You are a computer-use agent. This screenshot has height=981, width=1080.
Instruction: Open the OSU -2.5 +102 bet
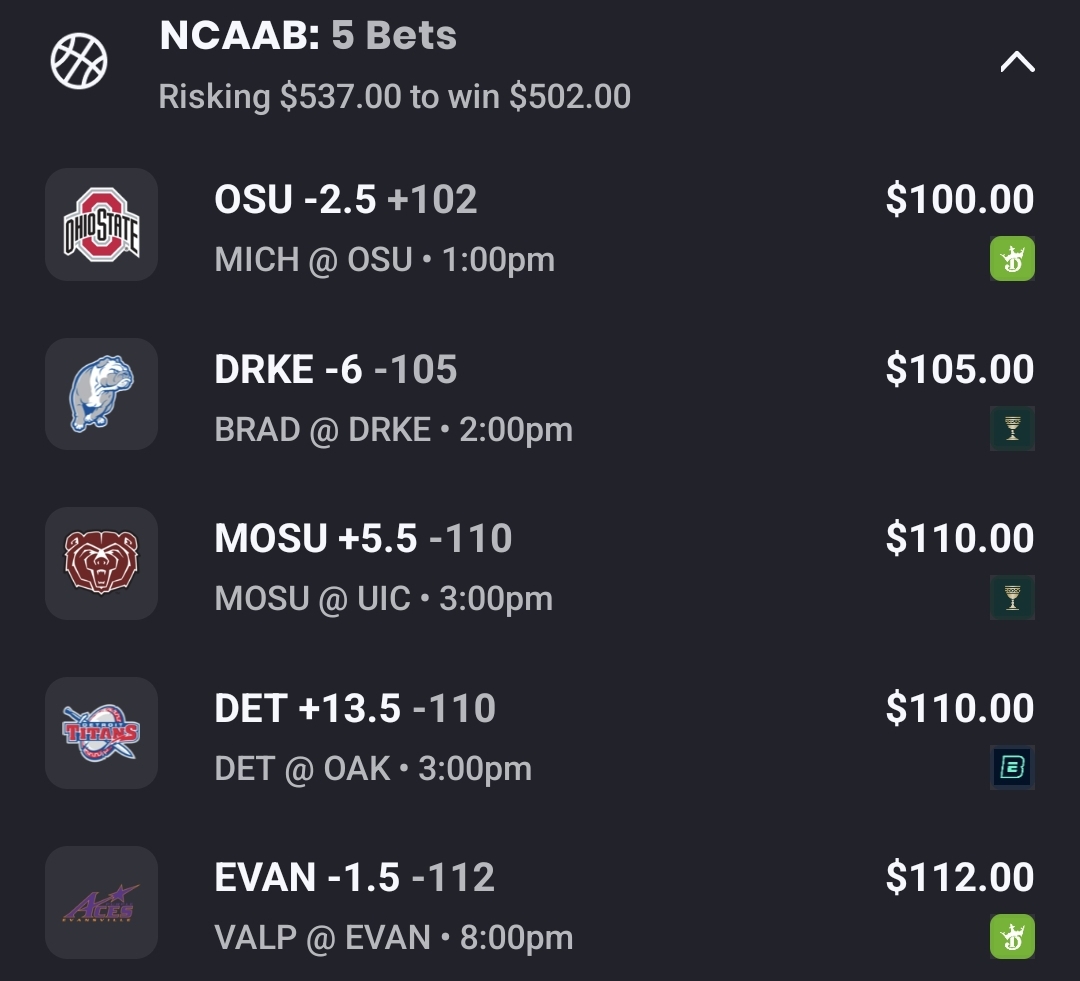pos(345,200)
